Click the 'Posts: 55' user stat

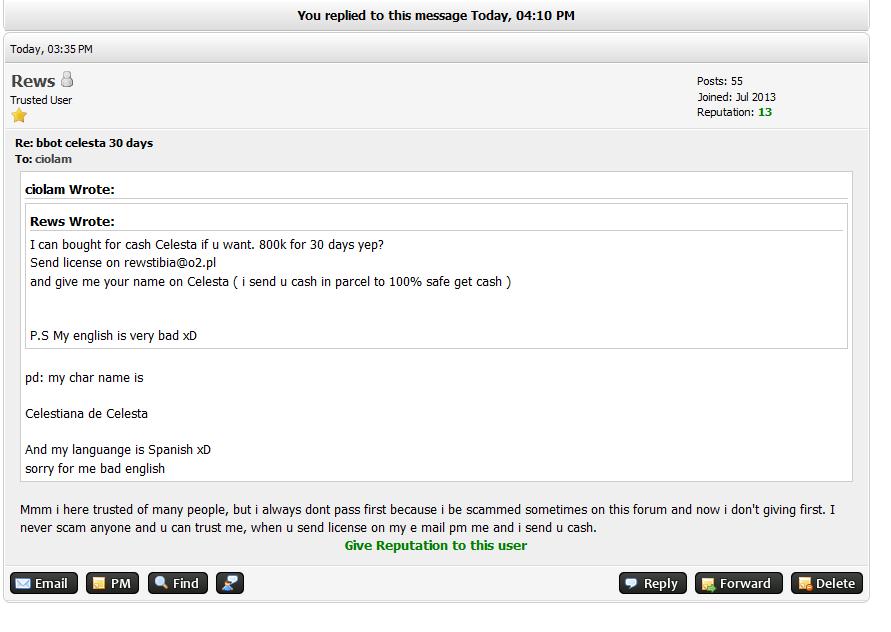pos(720,81)
